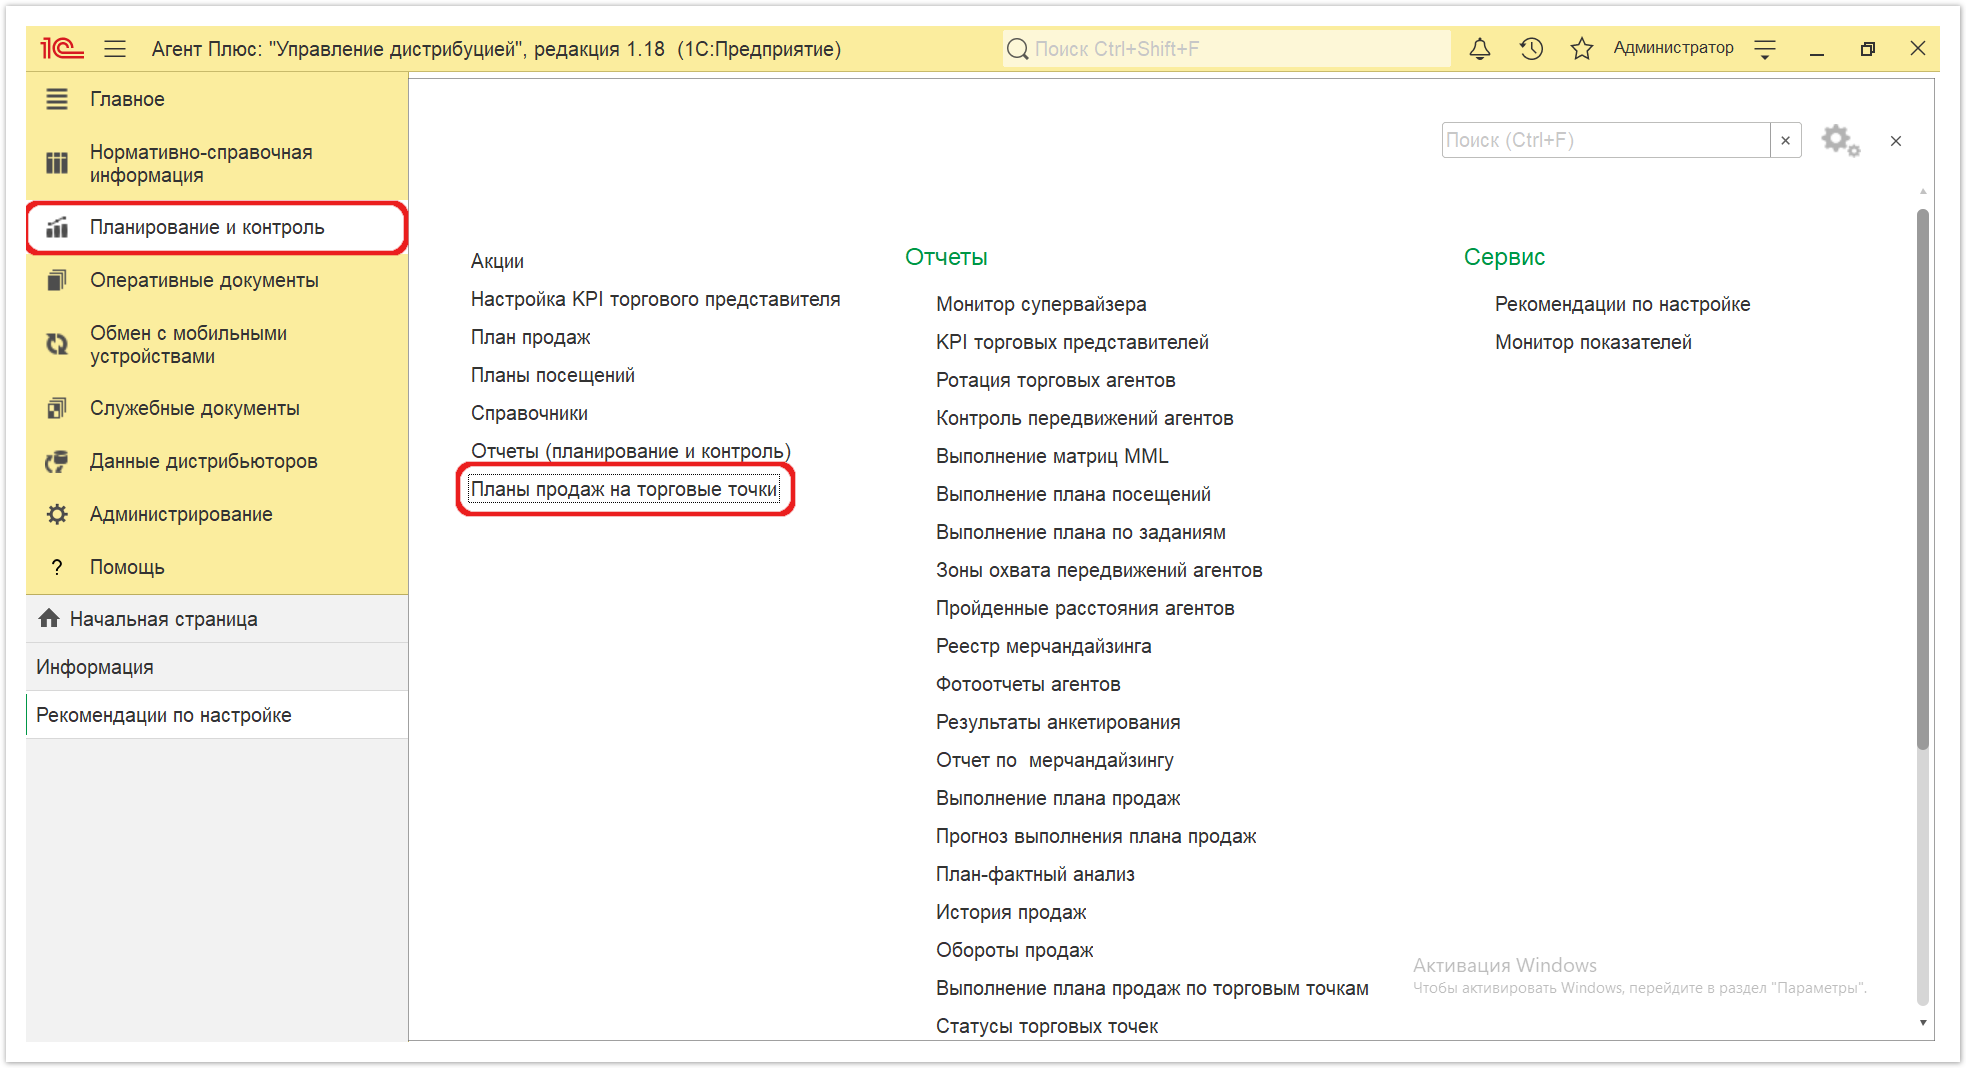Image resolution: width=1966 pixels, height=1068 pixels.
Task: Close the section menu panel
Action: point(1896,141)
